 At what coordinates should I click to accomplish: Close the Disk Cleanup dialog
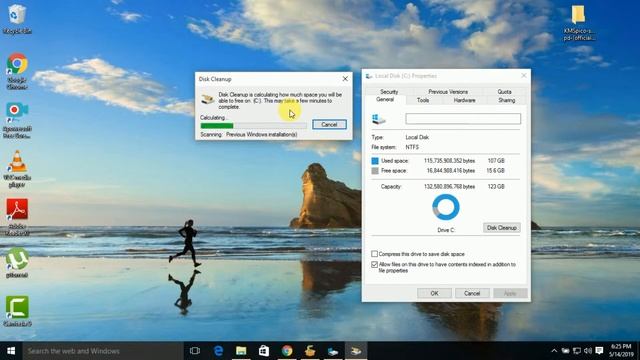pyautogui.click(x=345, y=79)
